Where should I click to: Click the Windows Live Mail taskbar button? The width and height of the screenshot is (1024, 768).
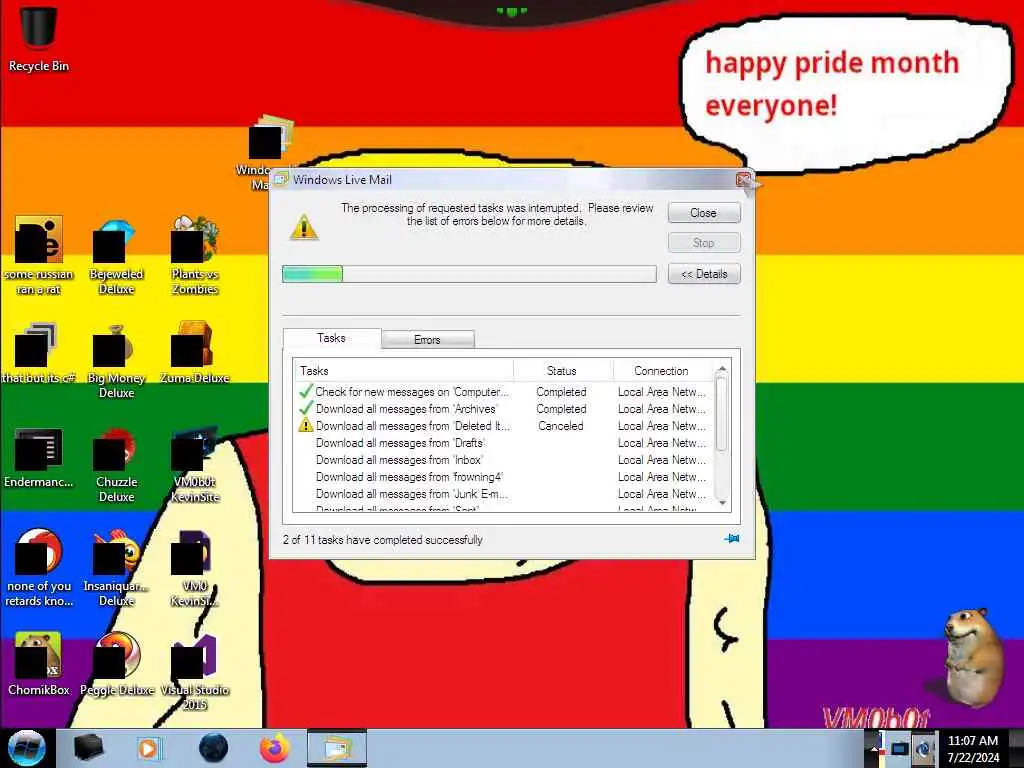tap(337, 748)
